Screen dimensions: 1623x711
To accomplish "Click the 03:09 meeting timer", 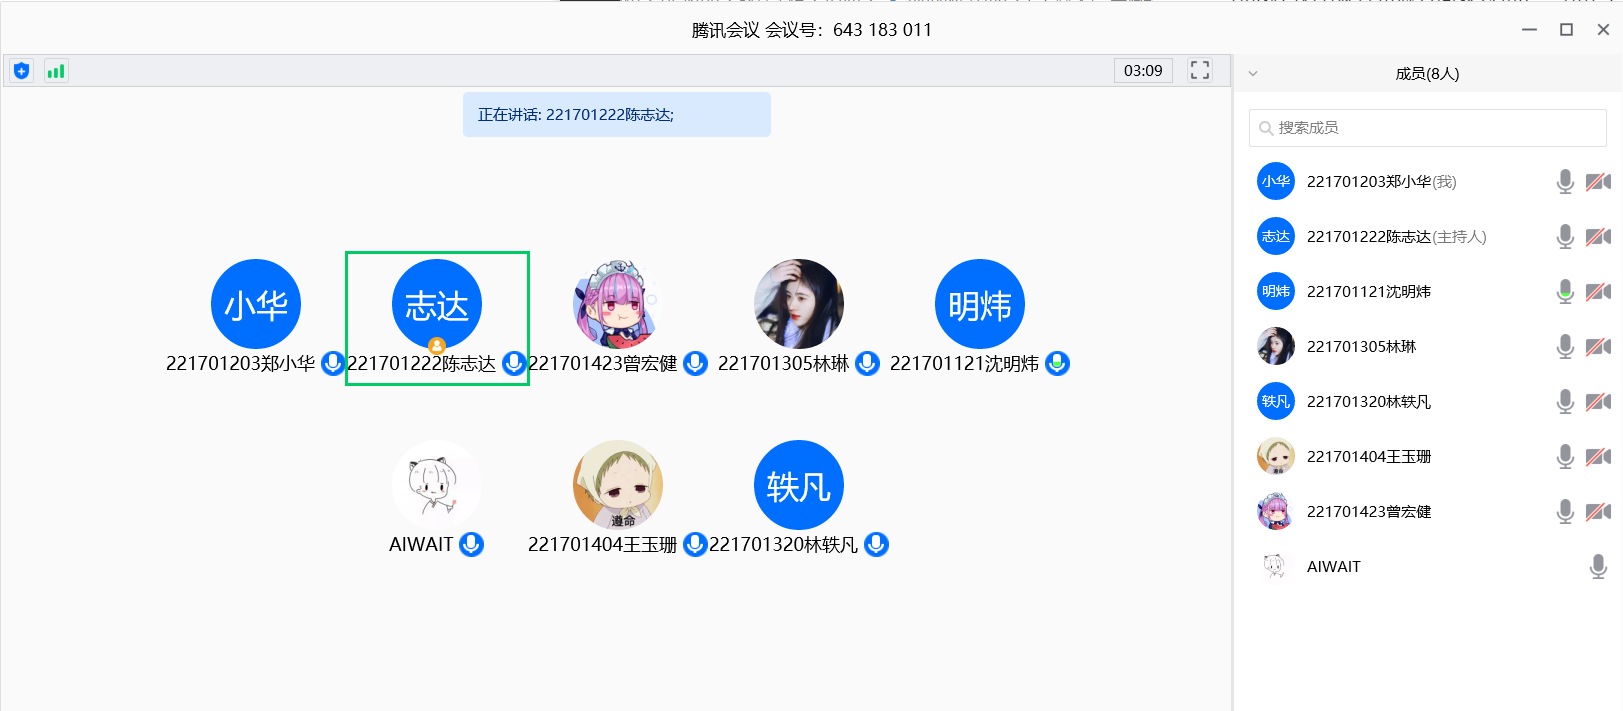I will (1143, 70).
